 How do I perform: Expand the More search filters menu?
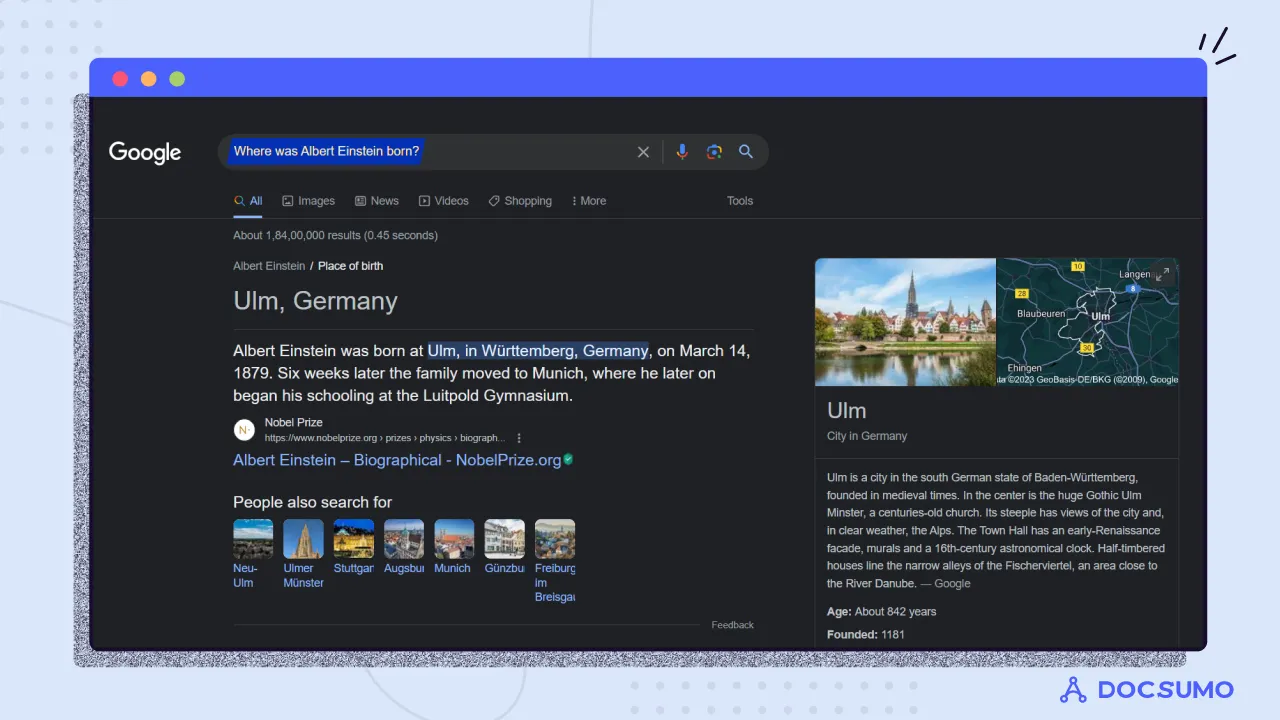(x=589, y=201)
